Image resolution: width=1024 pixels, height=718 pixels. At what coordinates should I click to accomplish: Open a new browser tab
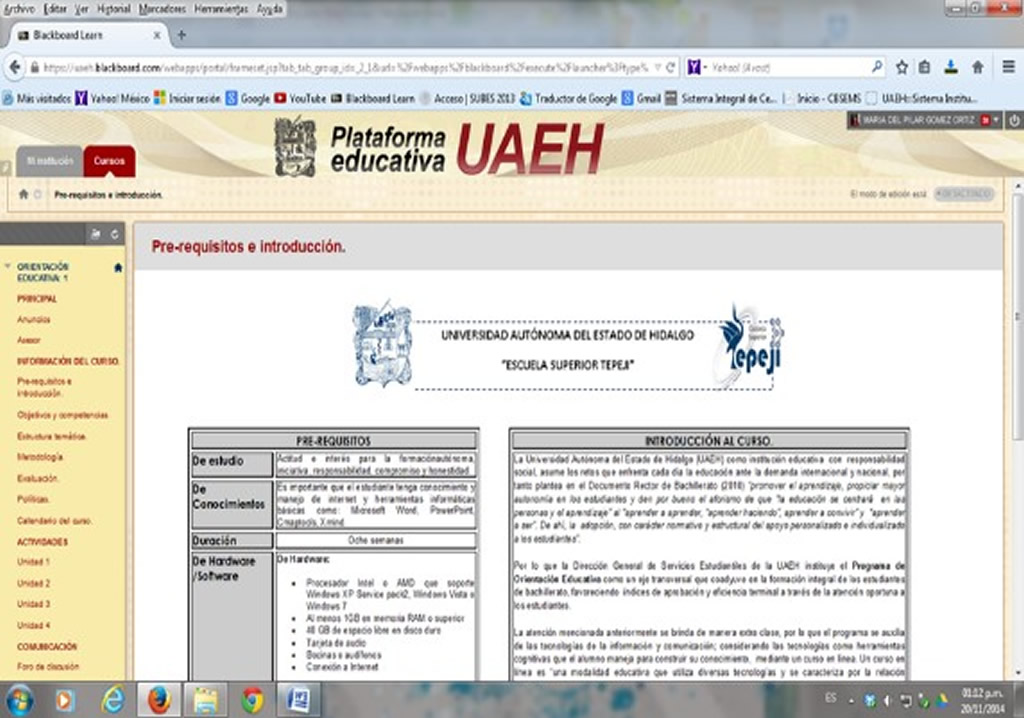pos(182,35)
